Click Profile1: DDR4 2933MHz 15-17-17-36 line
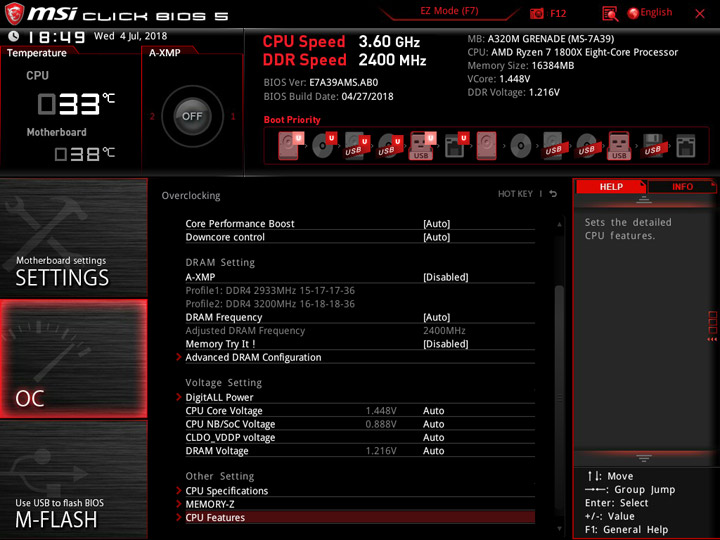 270,291
